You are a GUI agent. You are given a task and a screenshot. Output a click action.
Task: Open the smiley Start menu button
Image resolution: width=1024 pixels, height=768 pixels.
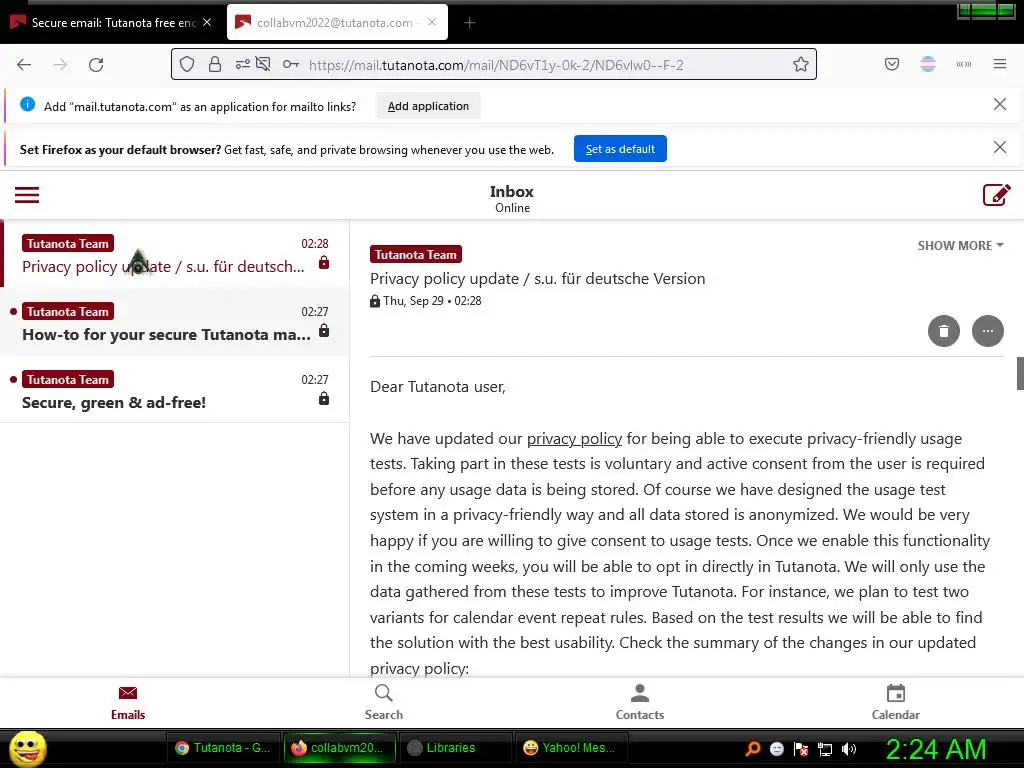tap(27, 748)
